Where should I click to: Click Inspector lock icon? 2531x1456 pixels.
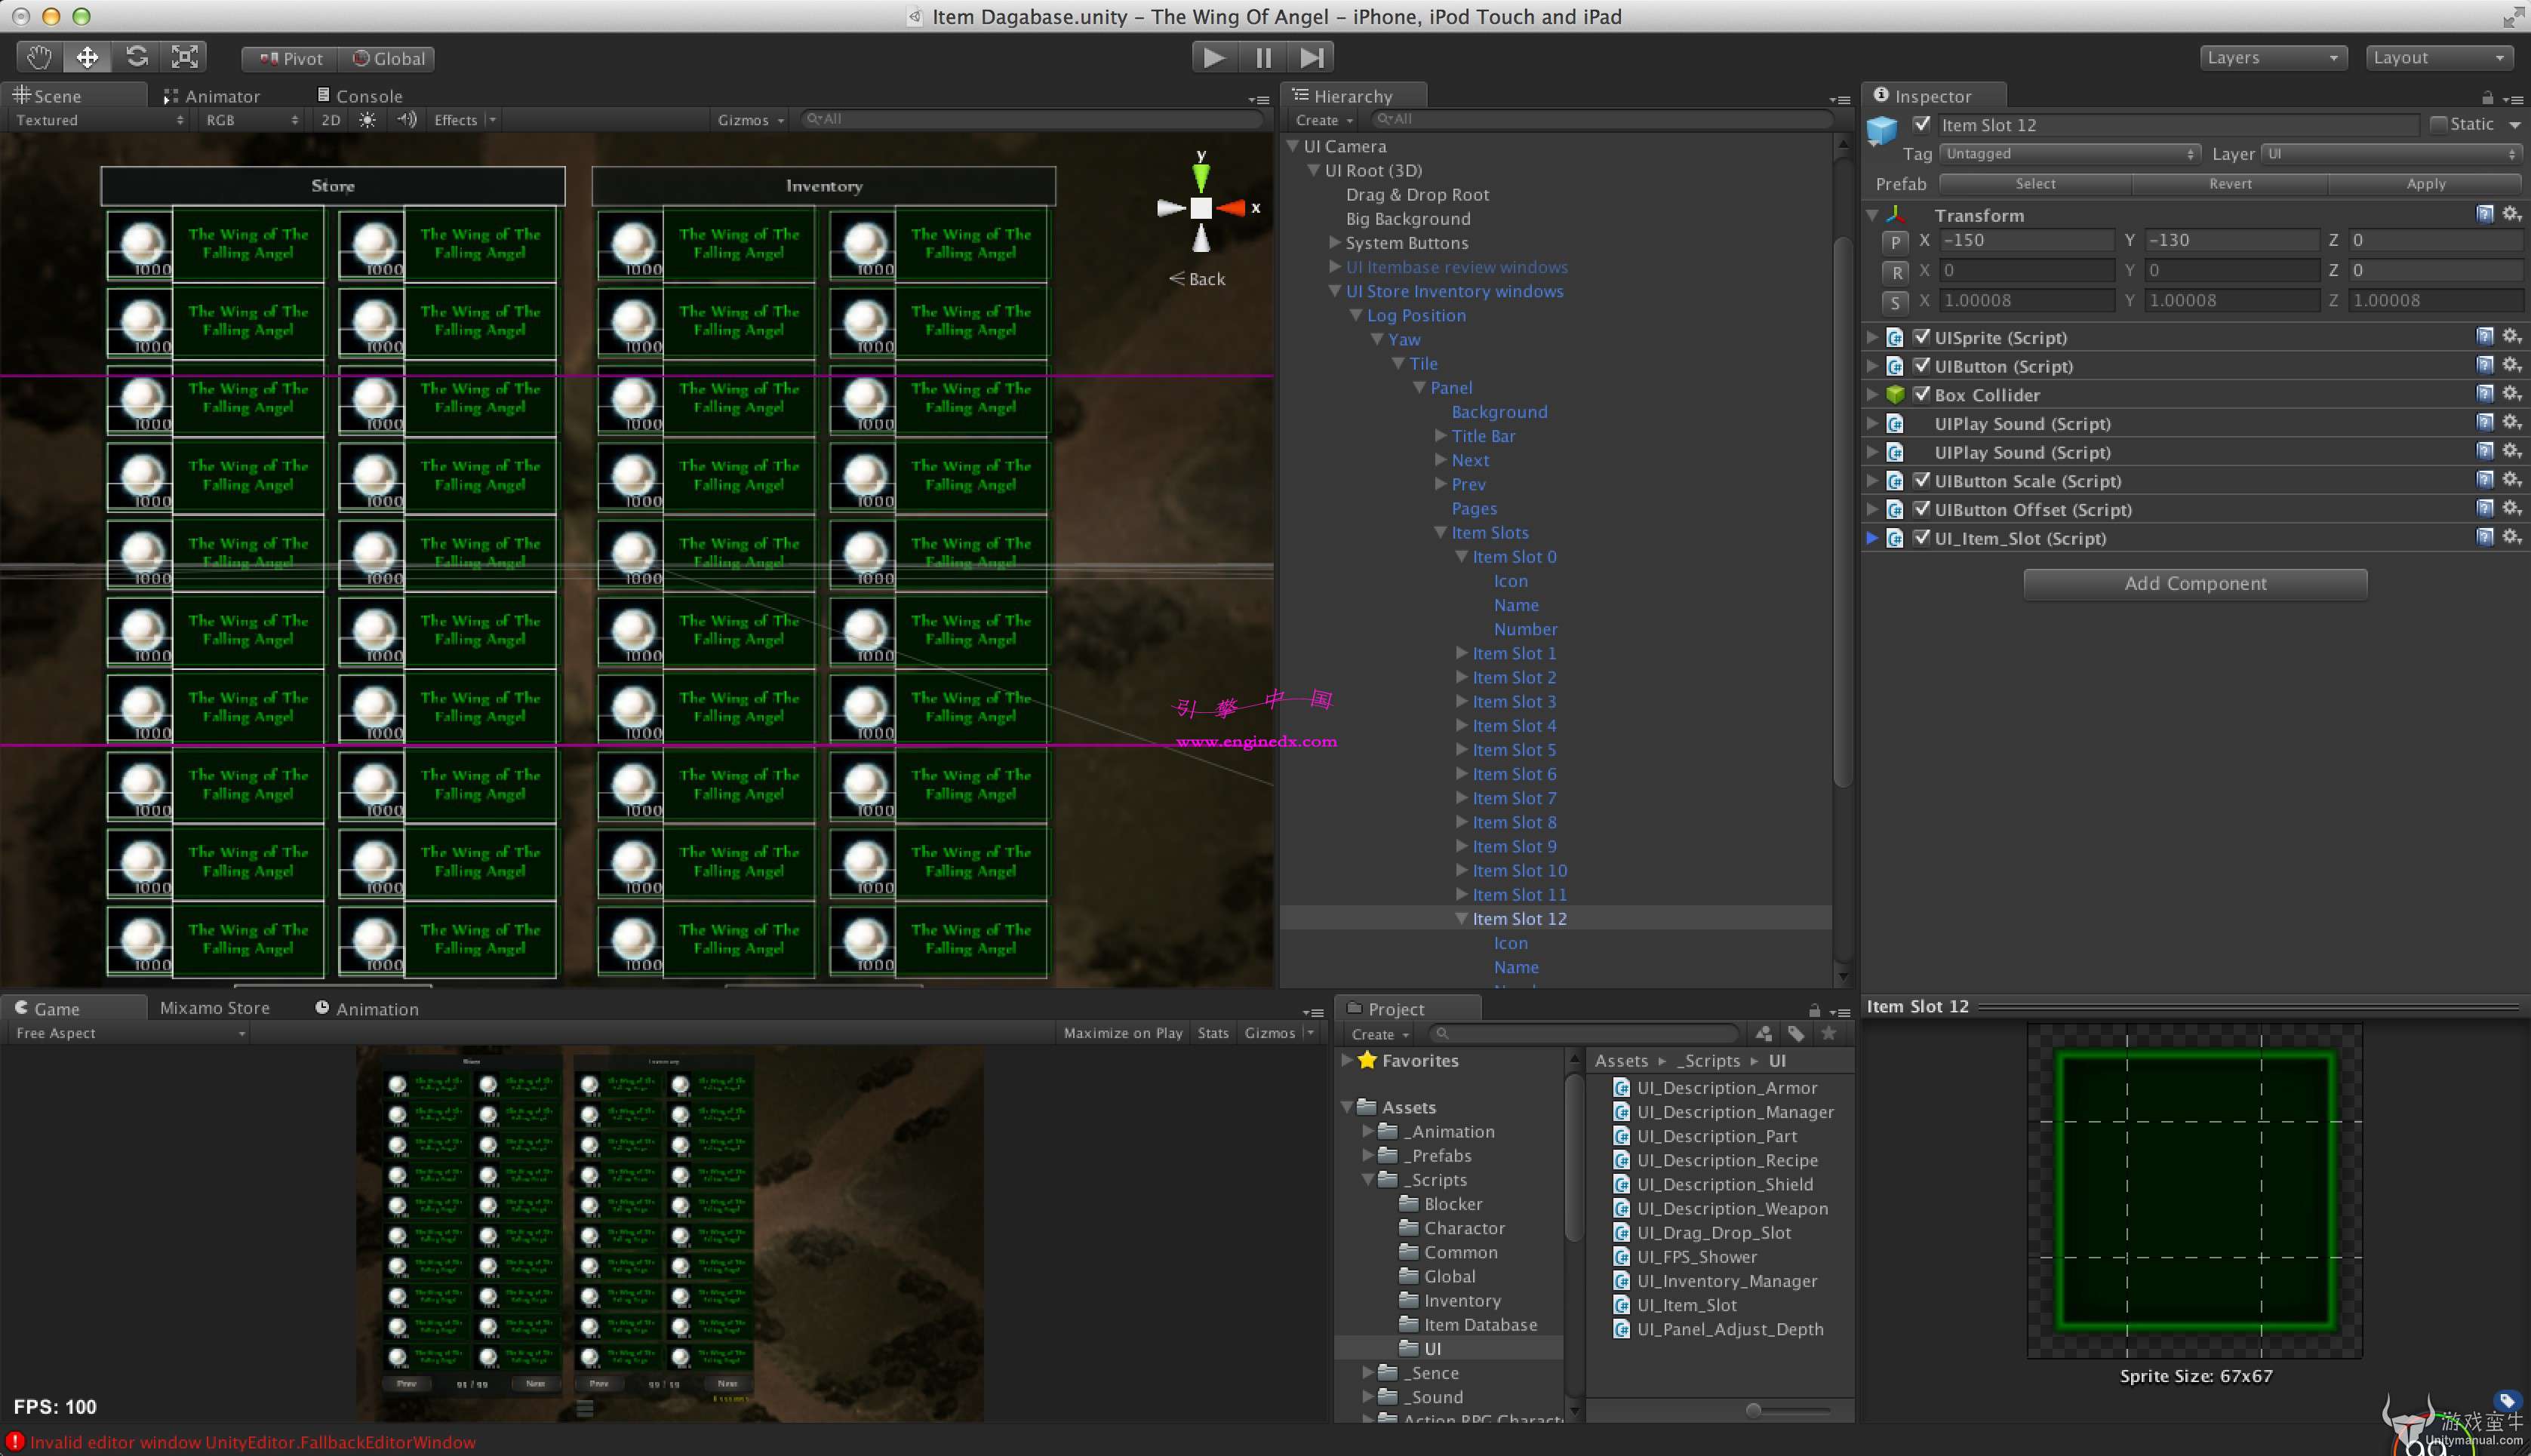(x=2487, y=97)
